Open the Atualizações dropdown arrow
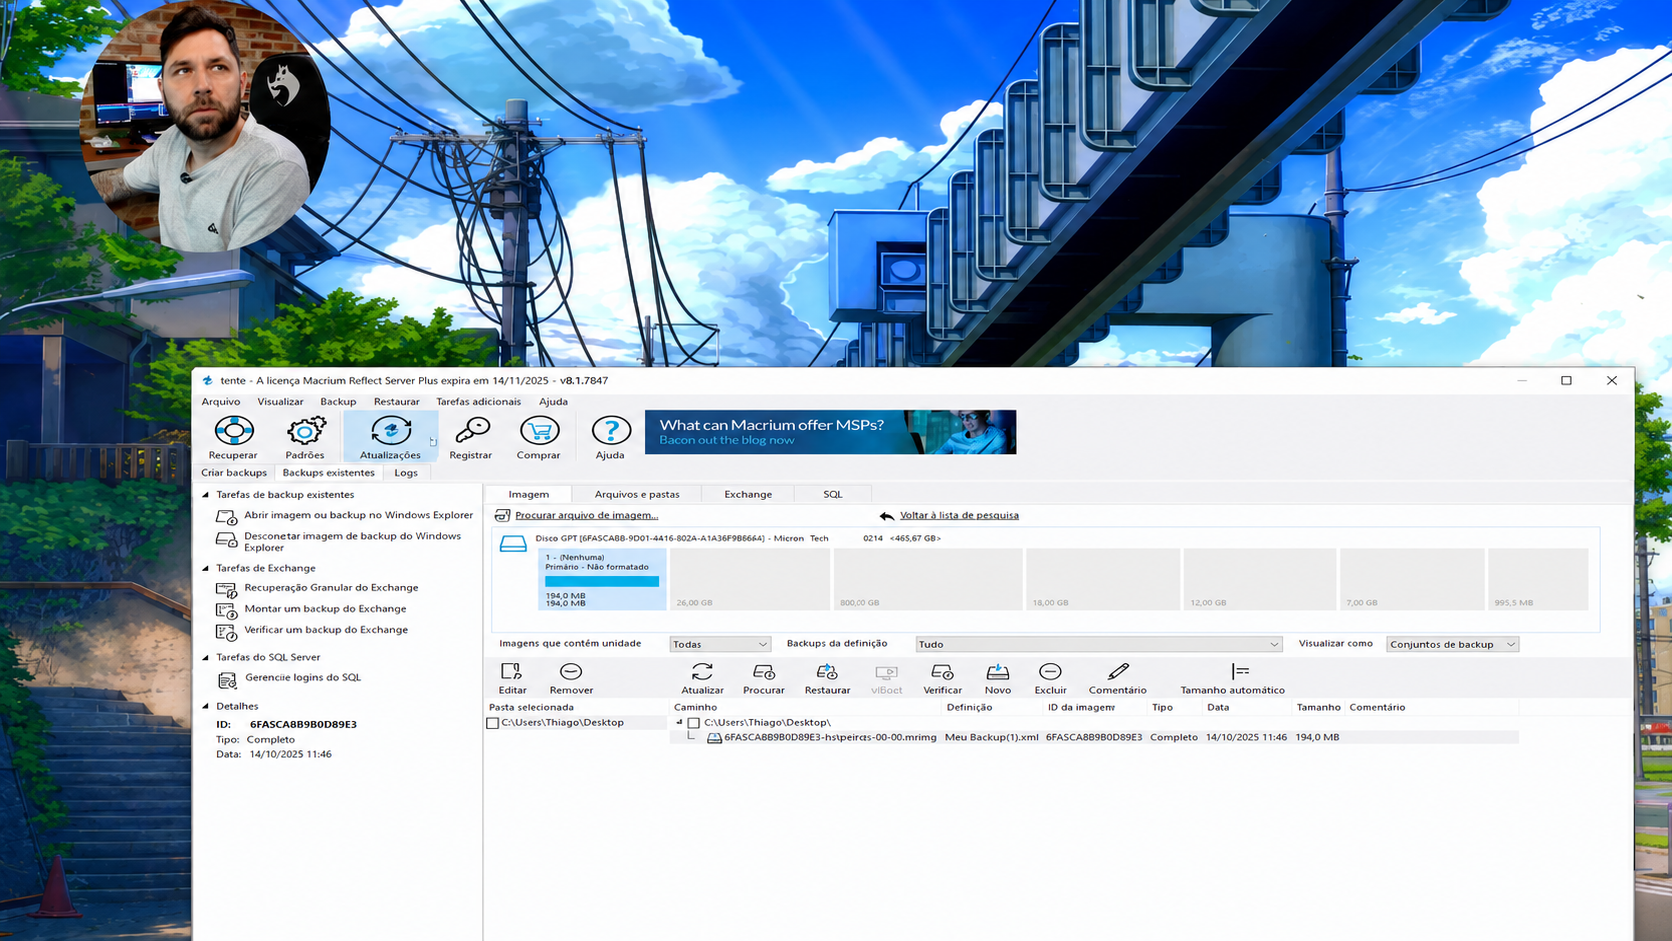1672x941 pixels. (x=433, y=441)
